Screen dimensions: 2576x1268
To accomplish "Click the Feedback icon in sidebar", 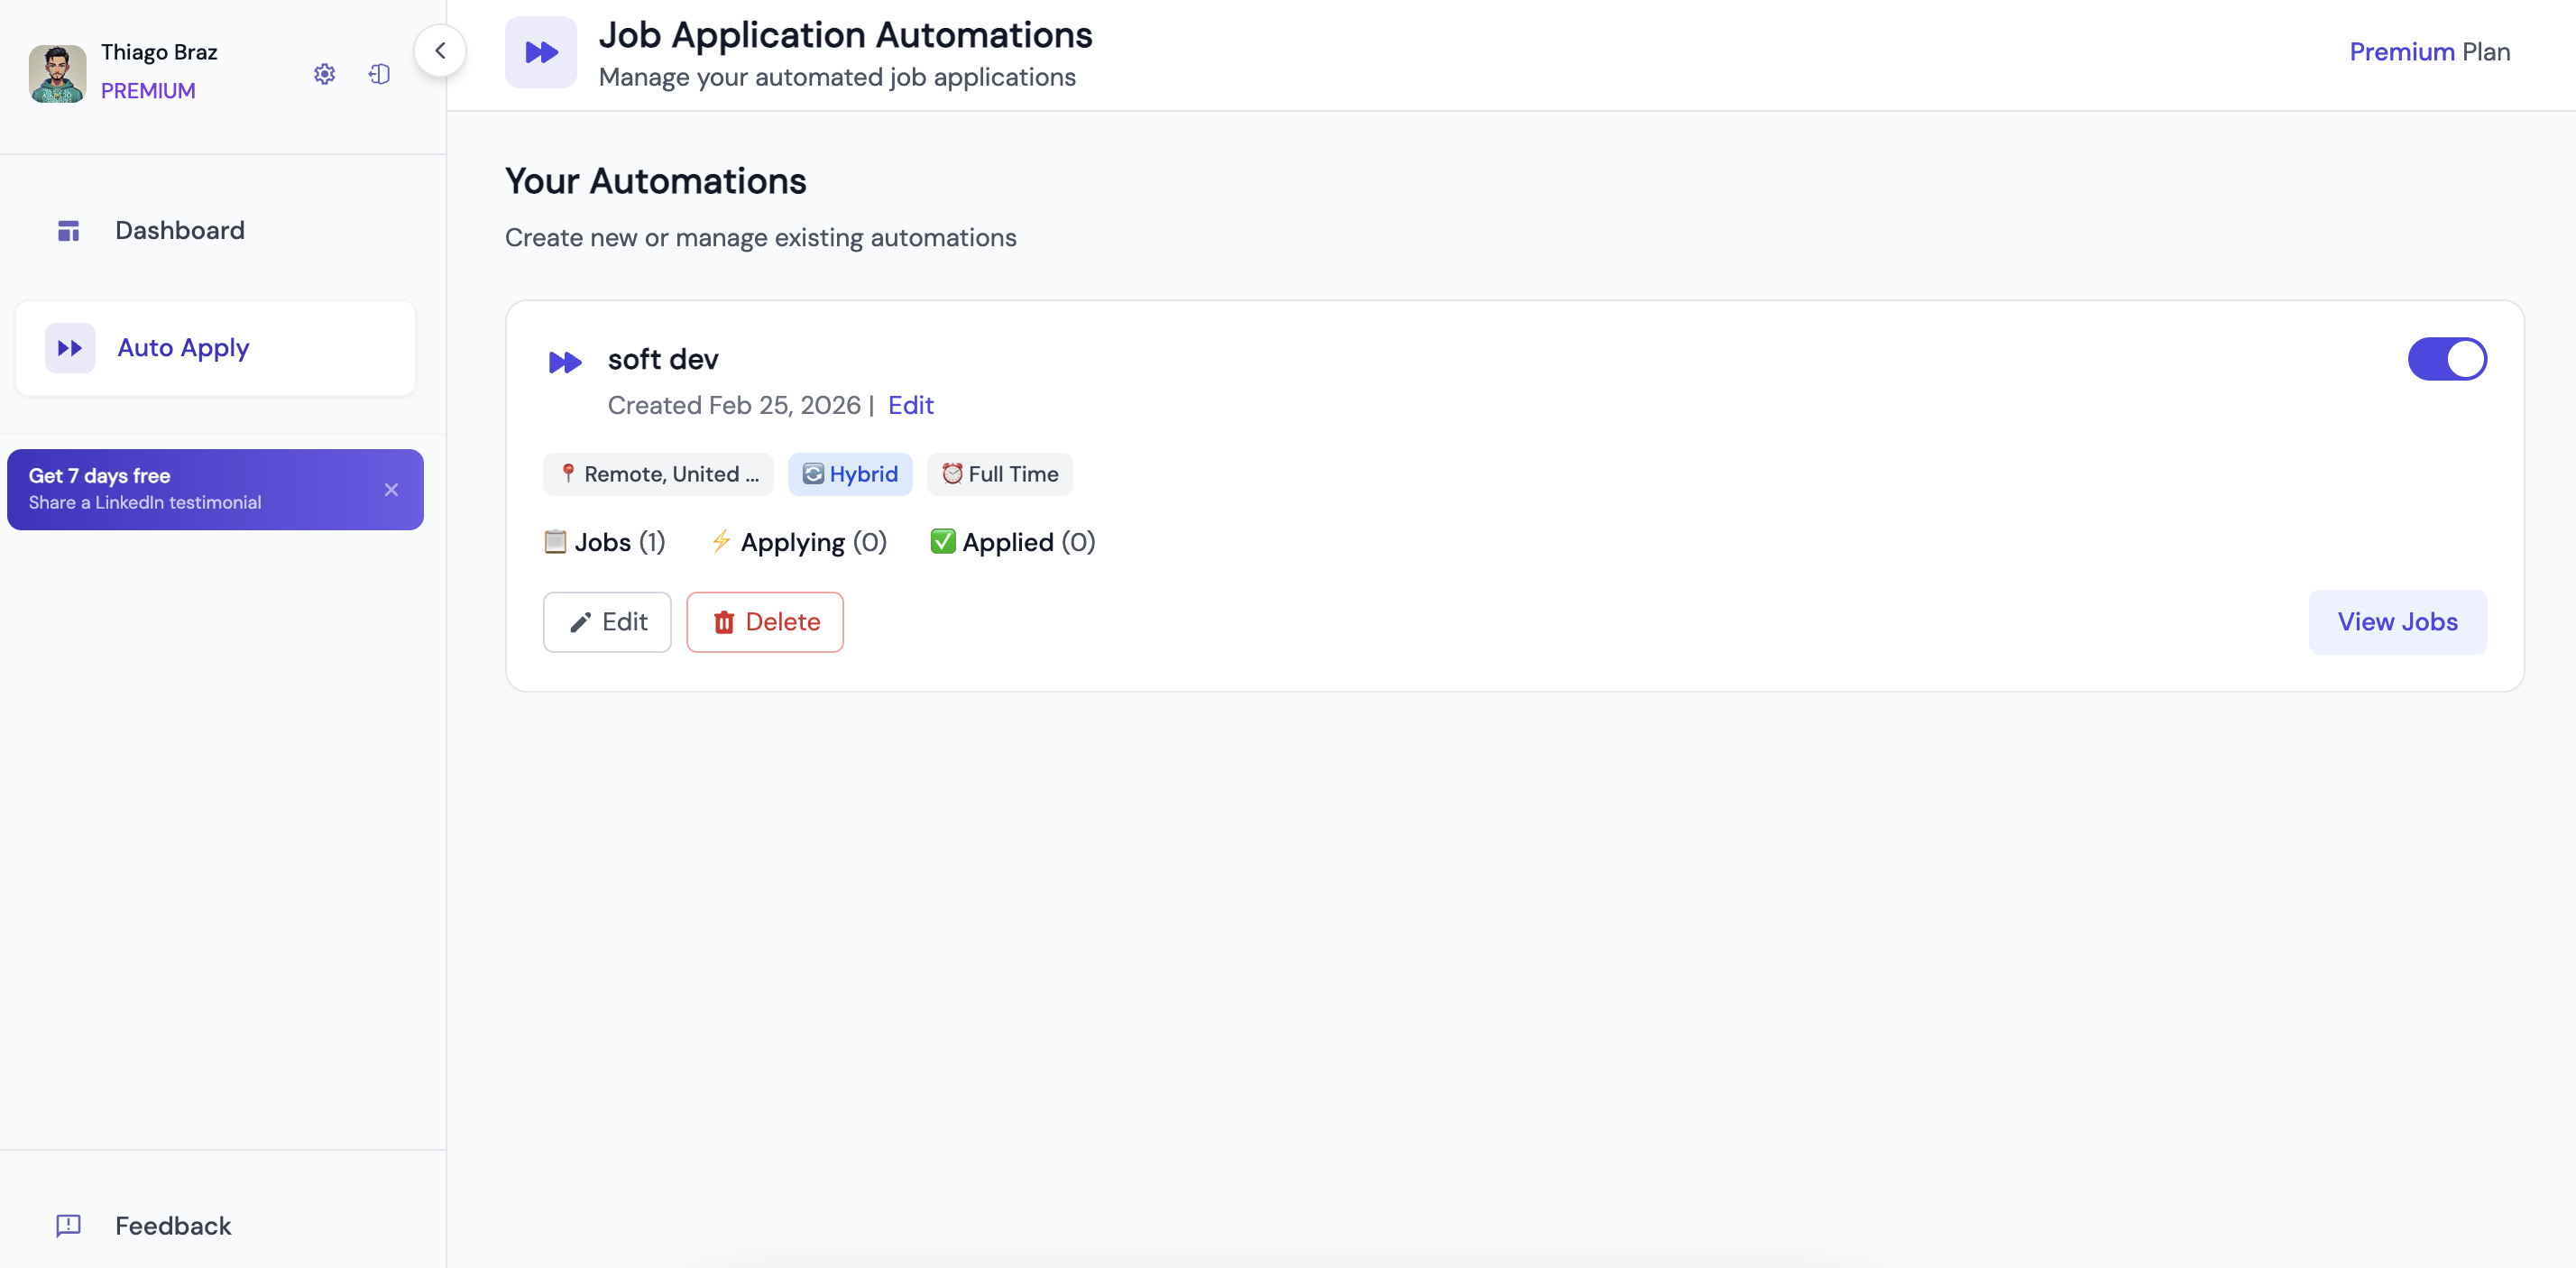I will pos(68,1225).
